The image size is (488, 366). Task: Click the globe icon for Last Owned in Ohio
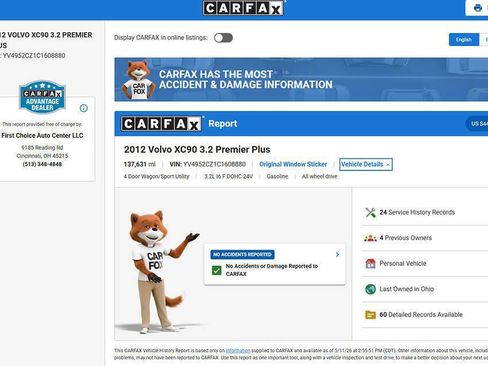click(370, 289)
